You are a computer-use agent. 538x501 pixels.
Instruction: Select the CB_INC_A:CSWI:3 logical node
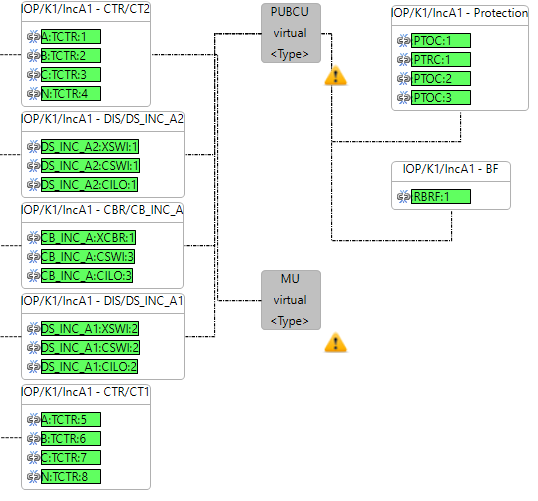(x=88, y=256)
